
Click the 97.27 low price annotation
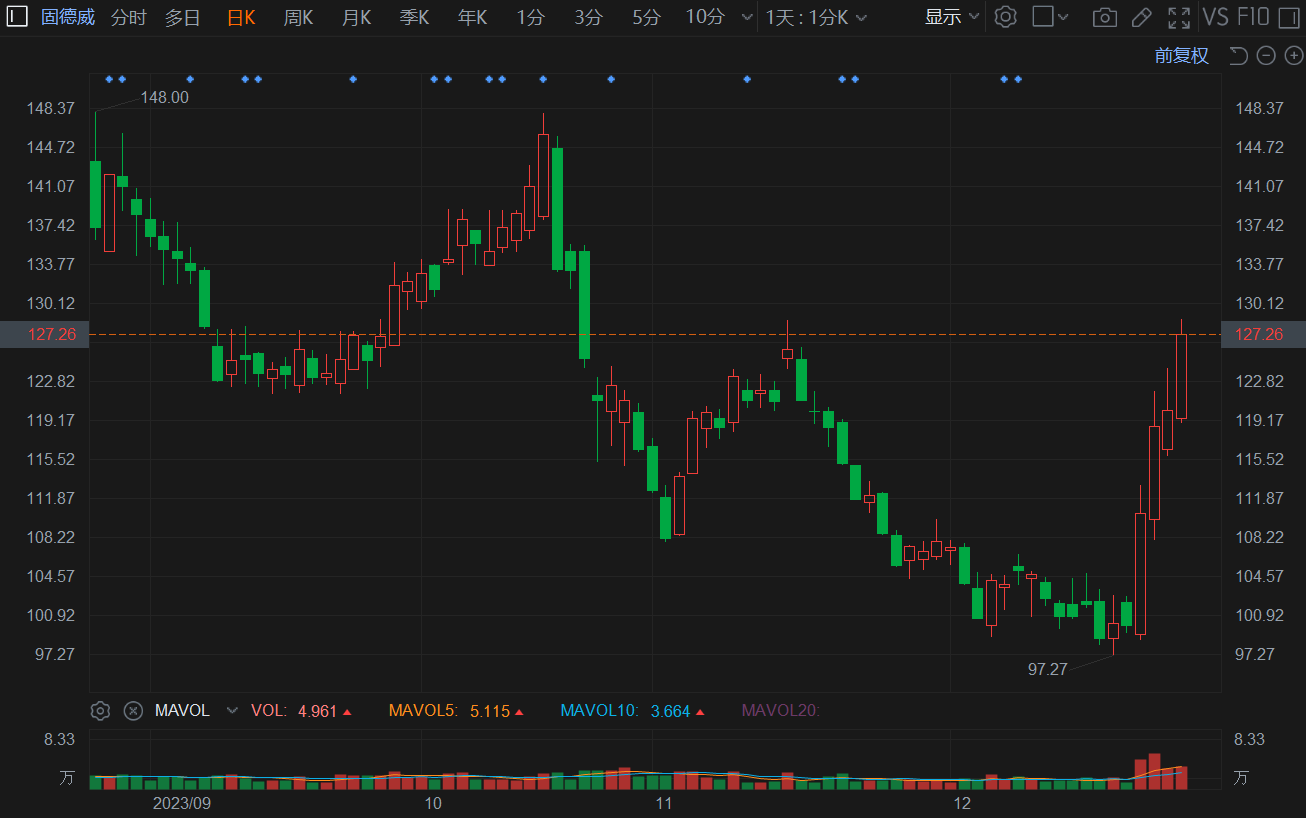click(1048, 669)
